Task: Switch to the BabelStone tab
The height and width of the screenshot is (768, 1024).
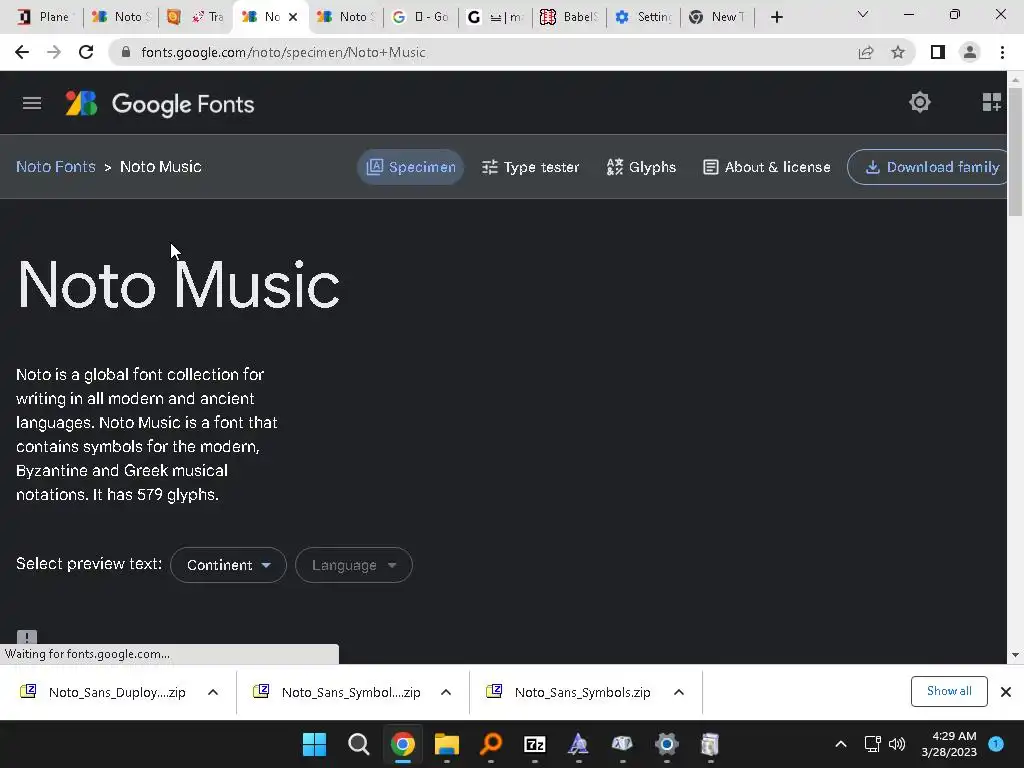Action: 569,17
